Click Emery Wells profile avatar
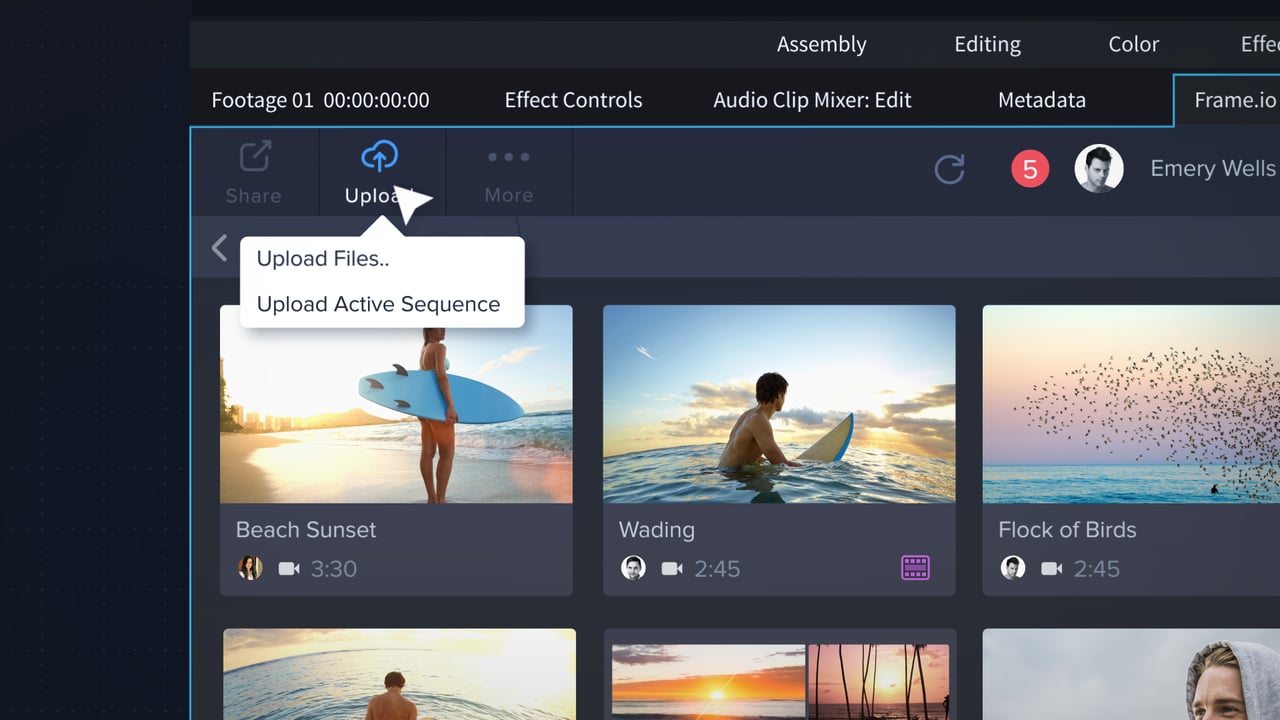This screenshot has height=720, width=1280. click(x=1099, y=168)
